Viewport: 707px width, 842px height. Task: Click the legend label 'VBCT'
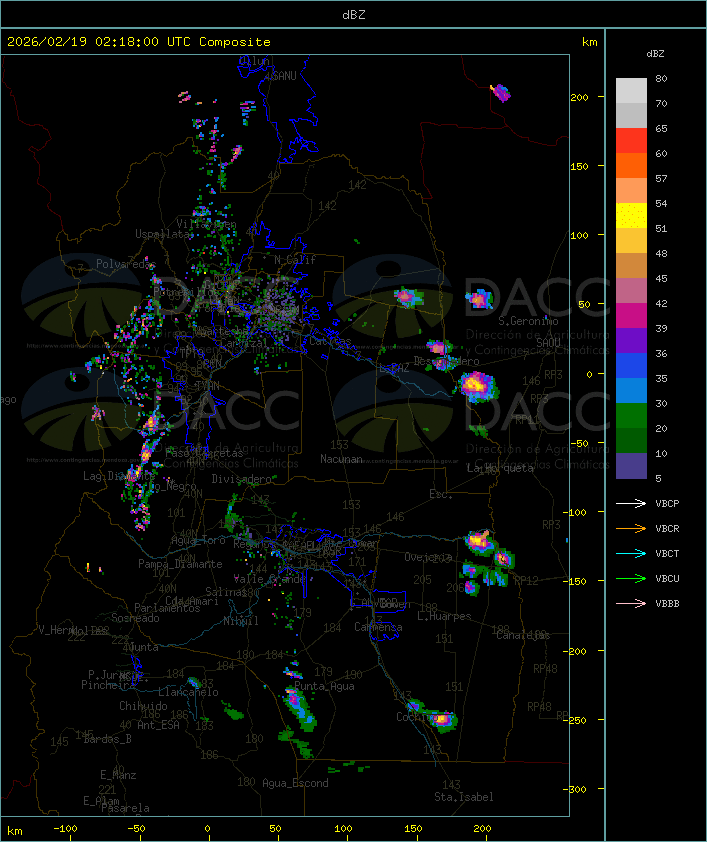[x=667, y=554]
